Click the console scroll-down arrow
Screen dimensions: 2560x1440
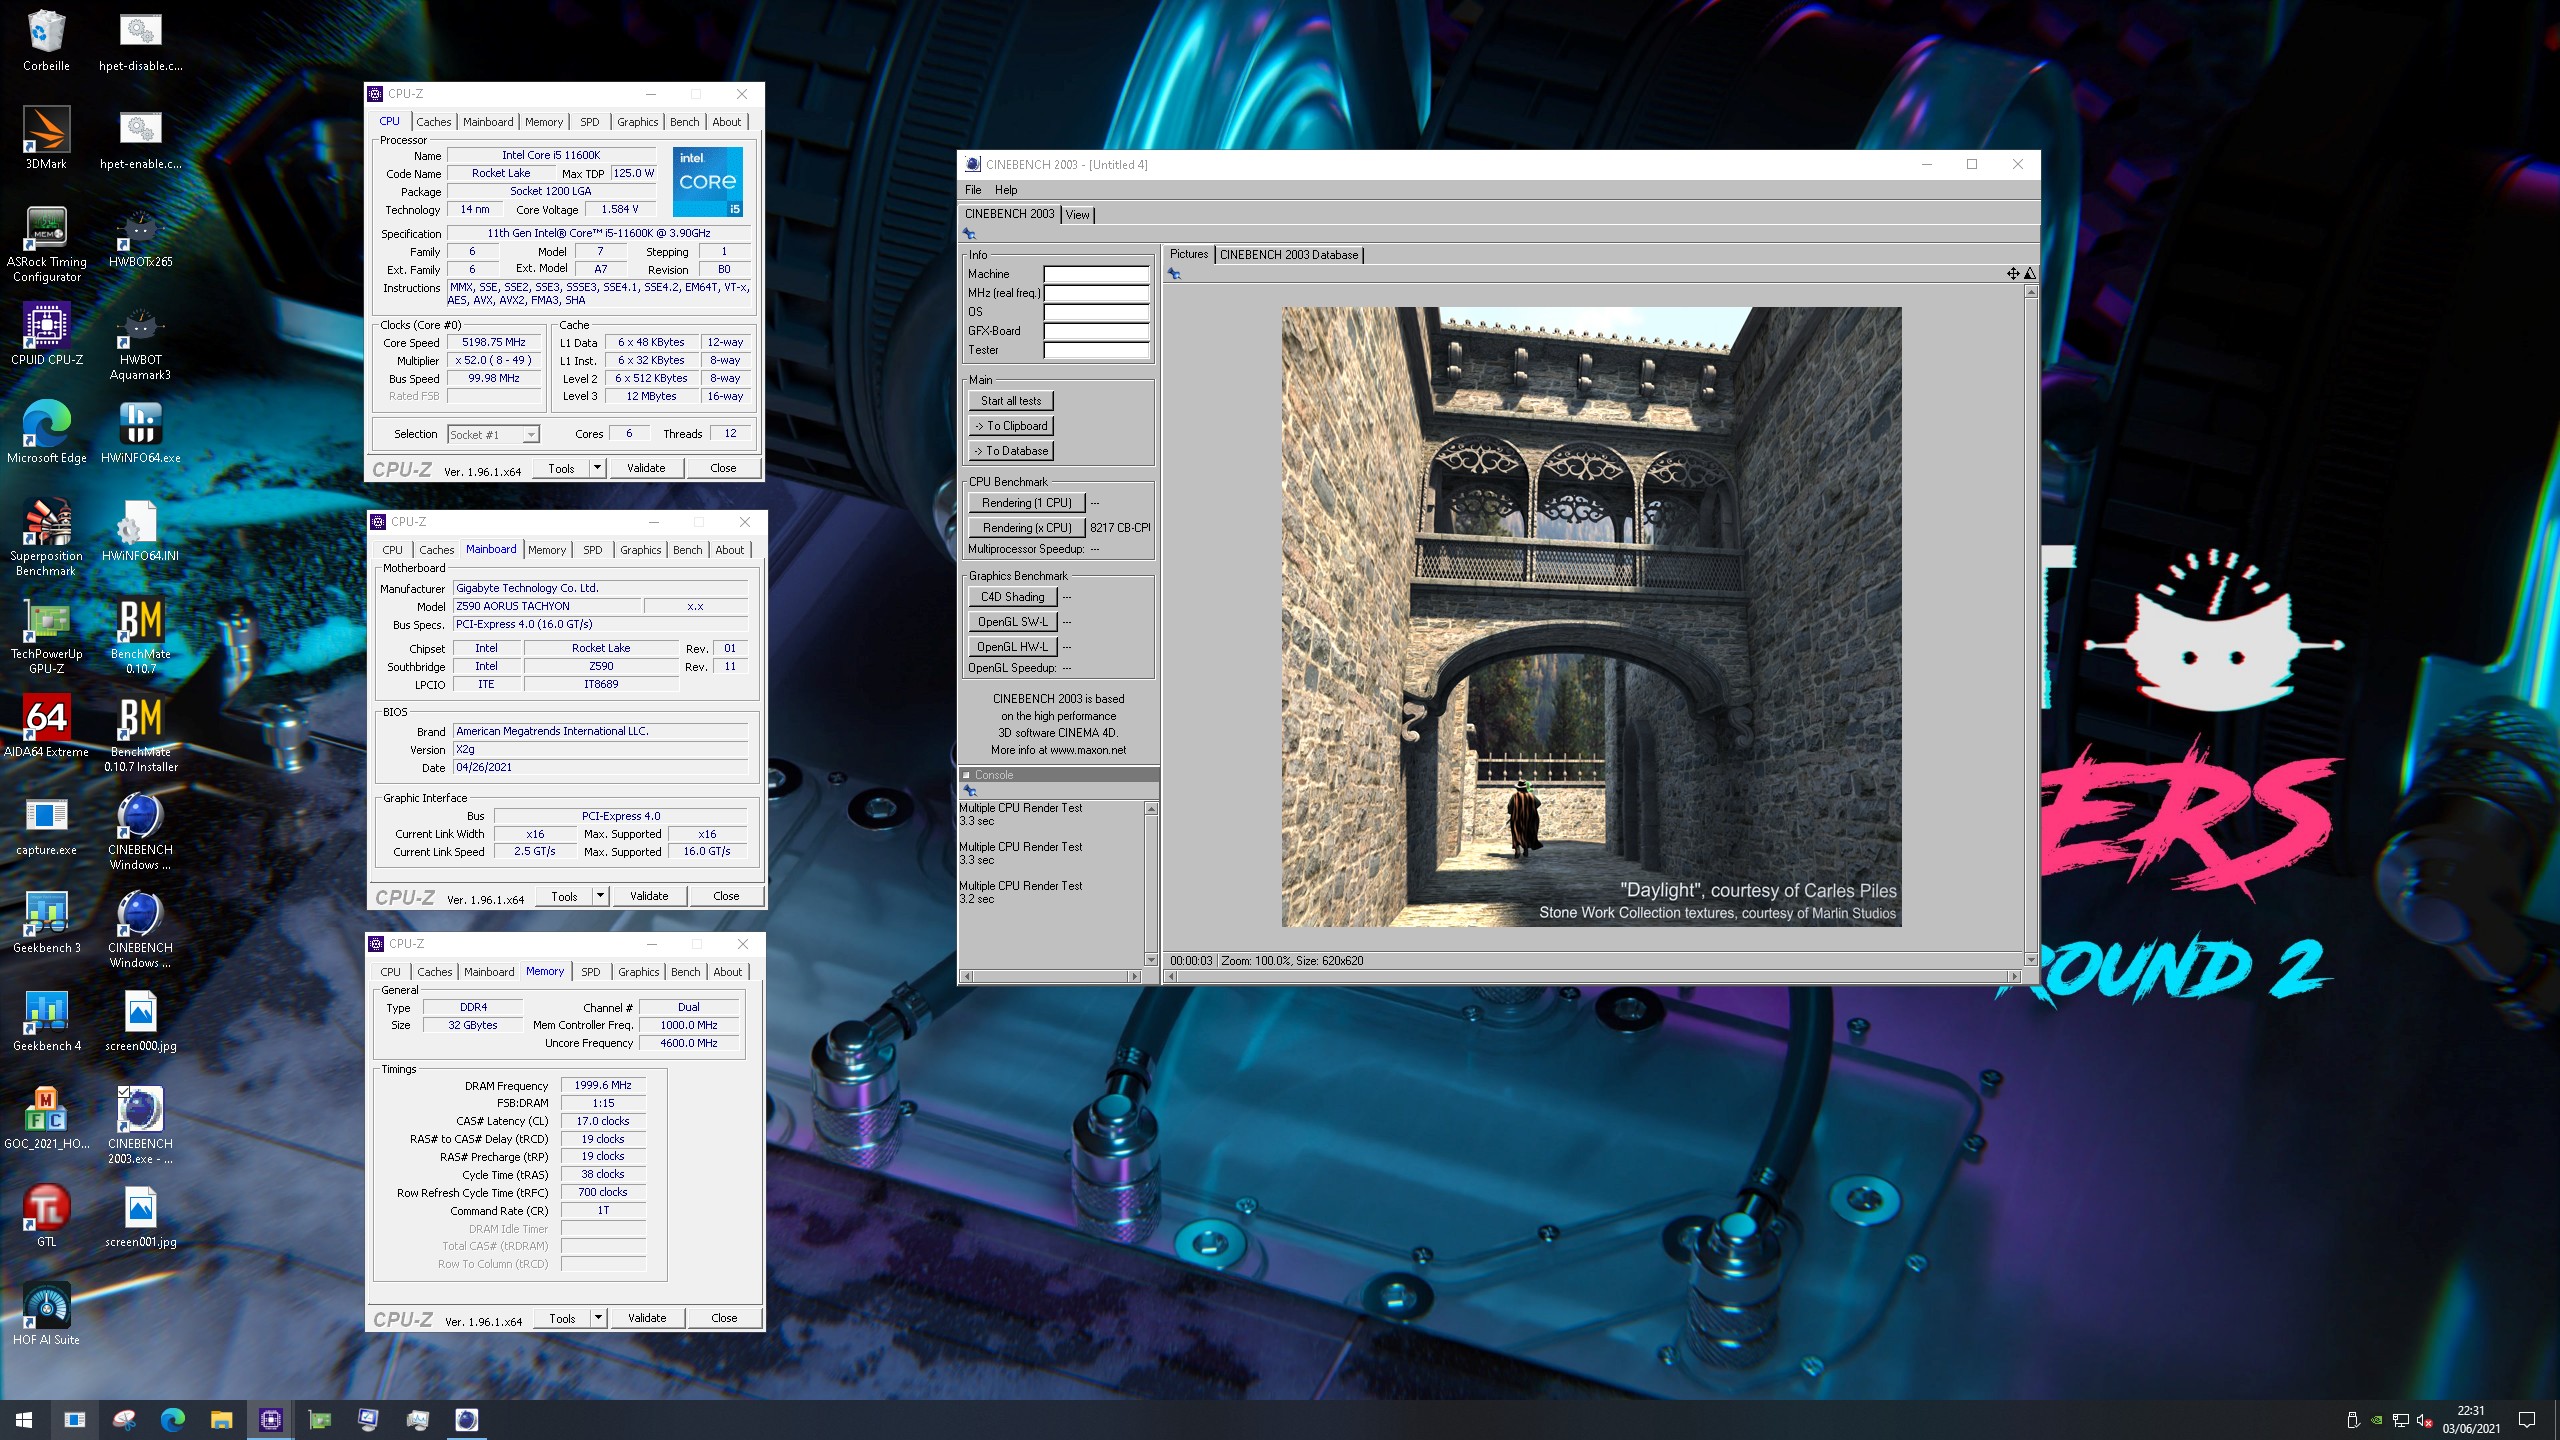[x=1151, y=960]
